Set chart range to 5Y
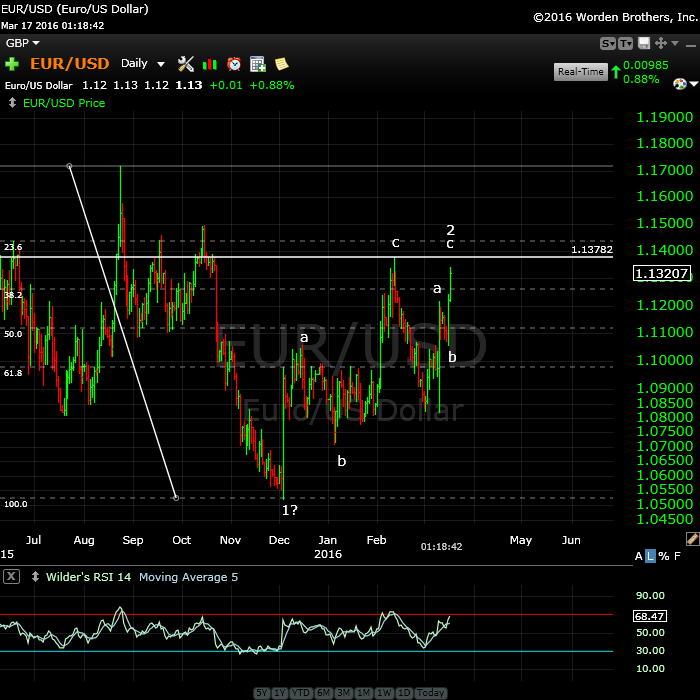 pyautogui.click(x=262, y=692)
